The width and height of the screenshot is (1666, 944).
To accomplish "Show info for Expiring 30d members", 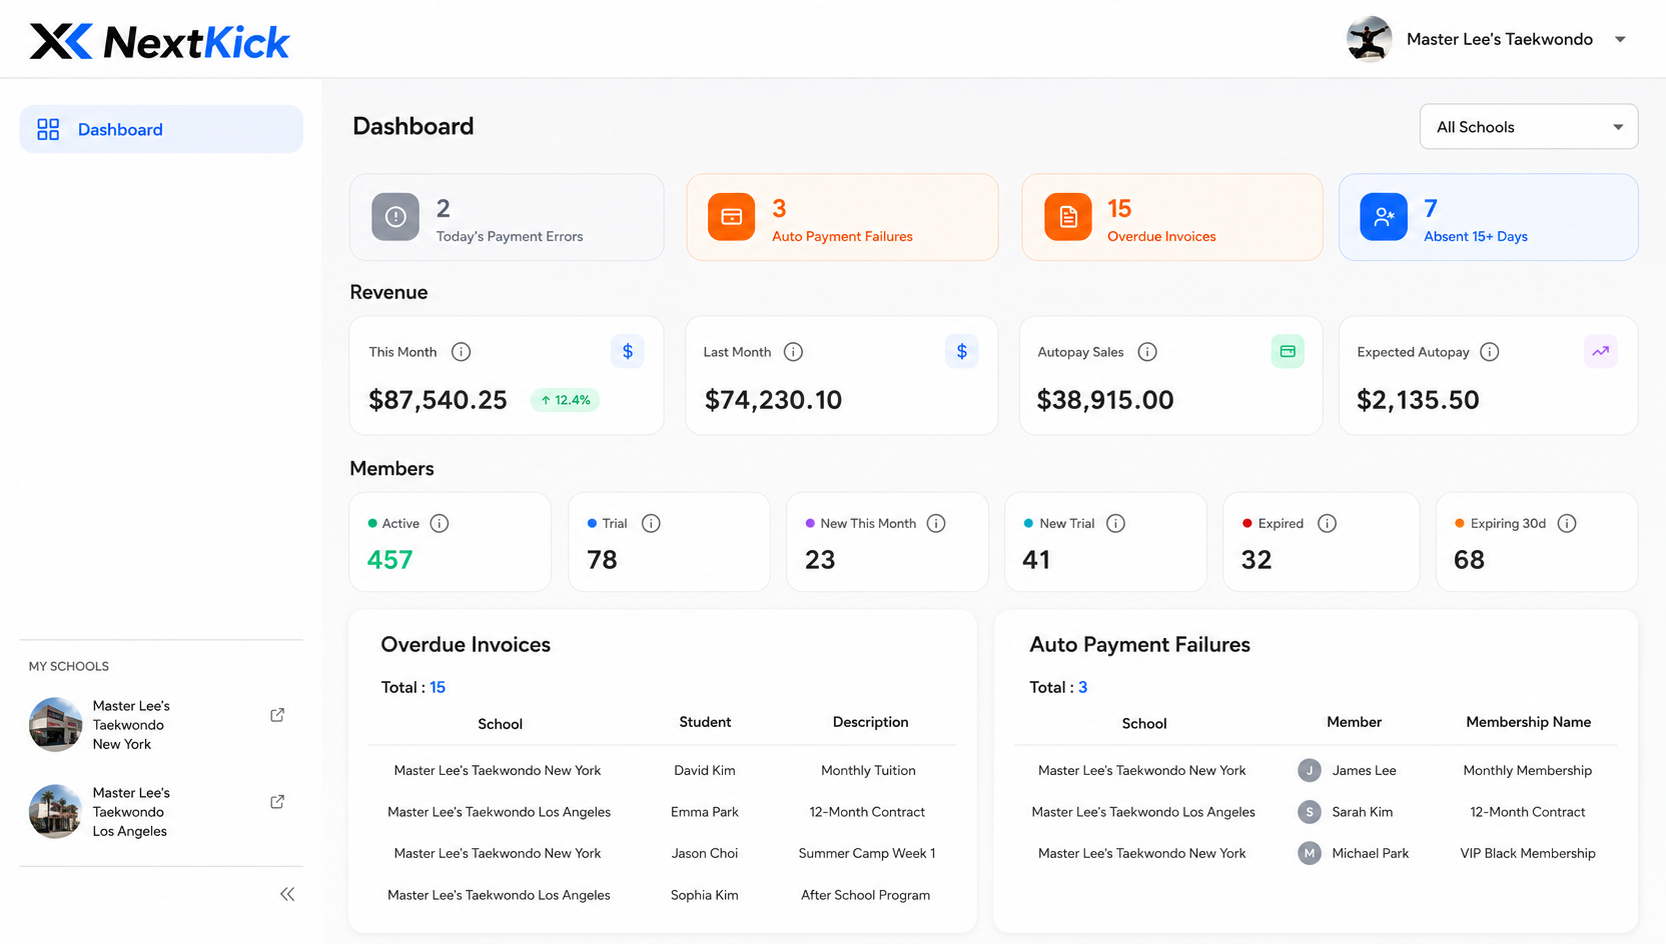I will coord(1567,523).
